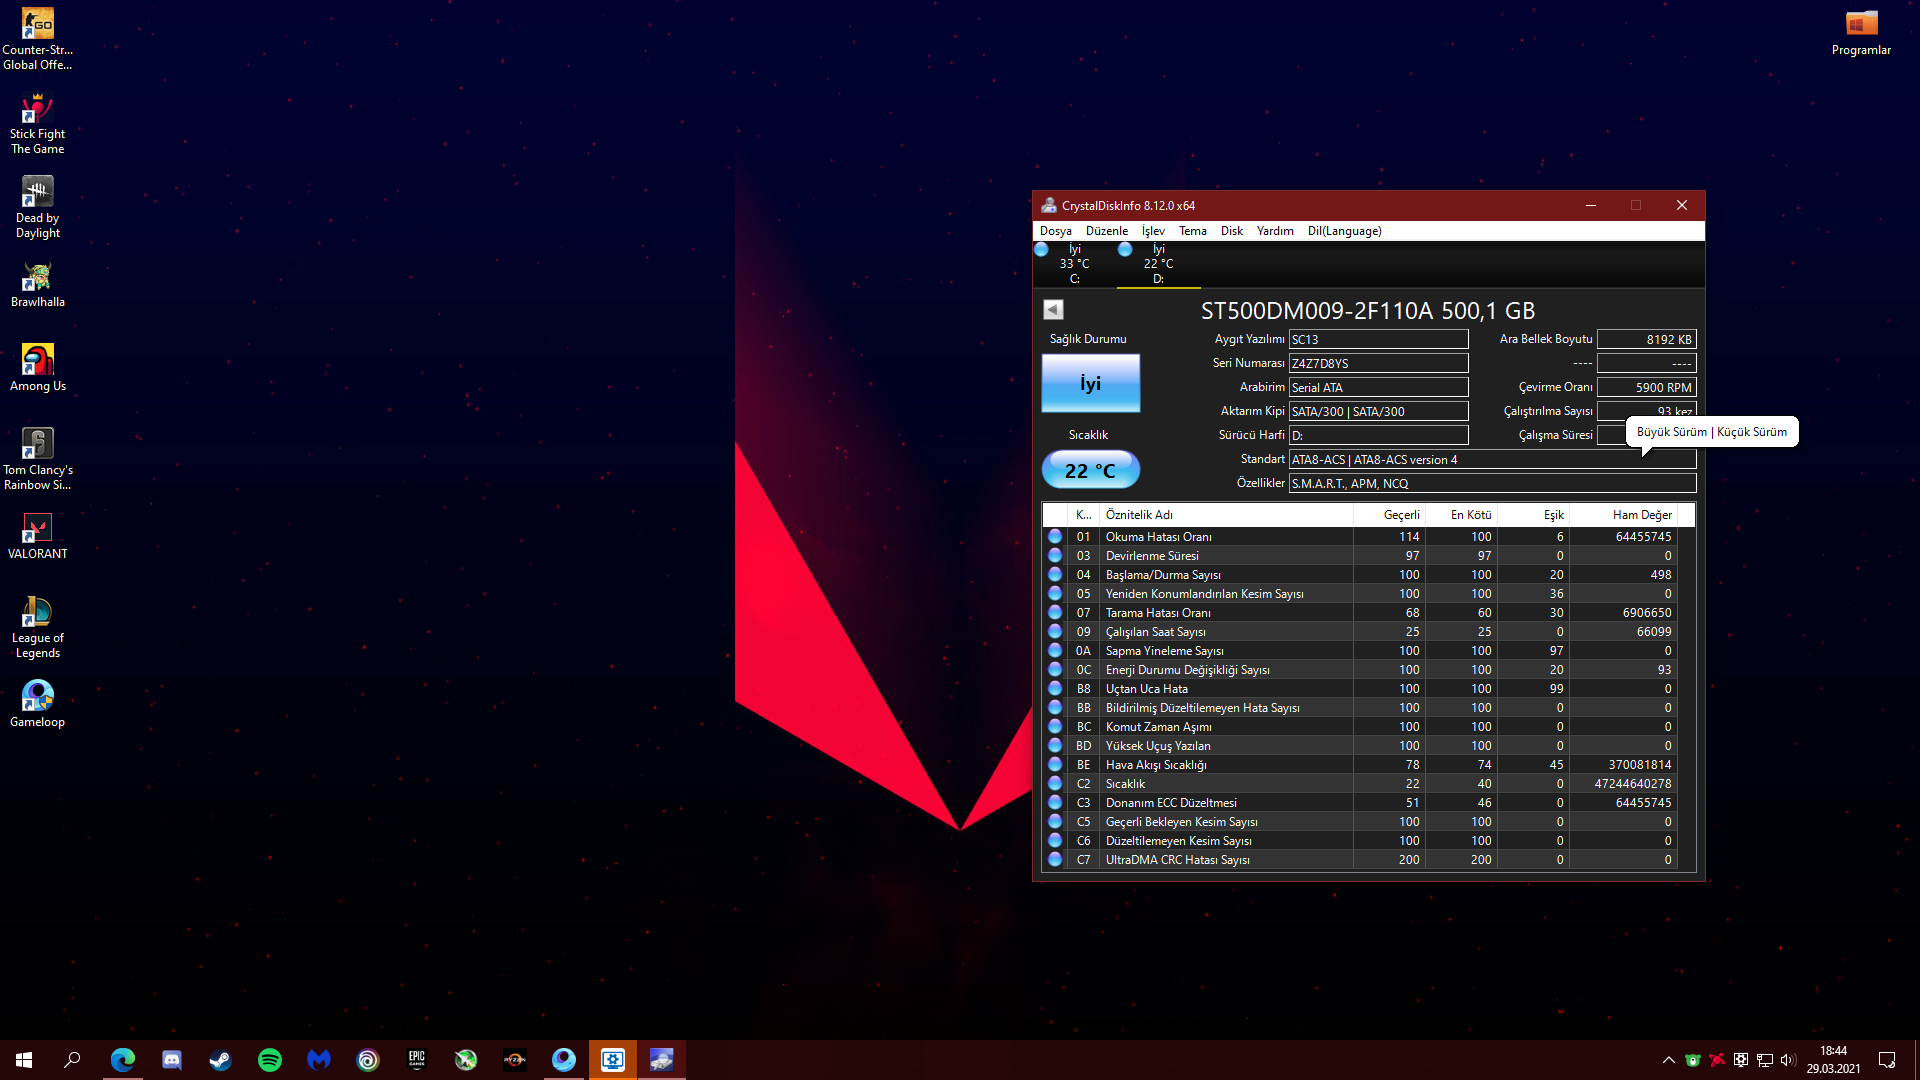
Task: Switch to disk C: tab (33 °C)
Action: point(1074,264)
